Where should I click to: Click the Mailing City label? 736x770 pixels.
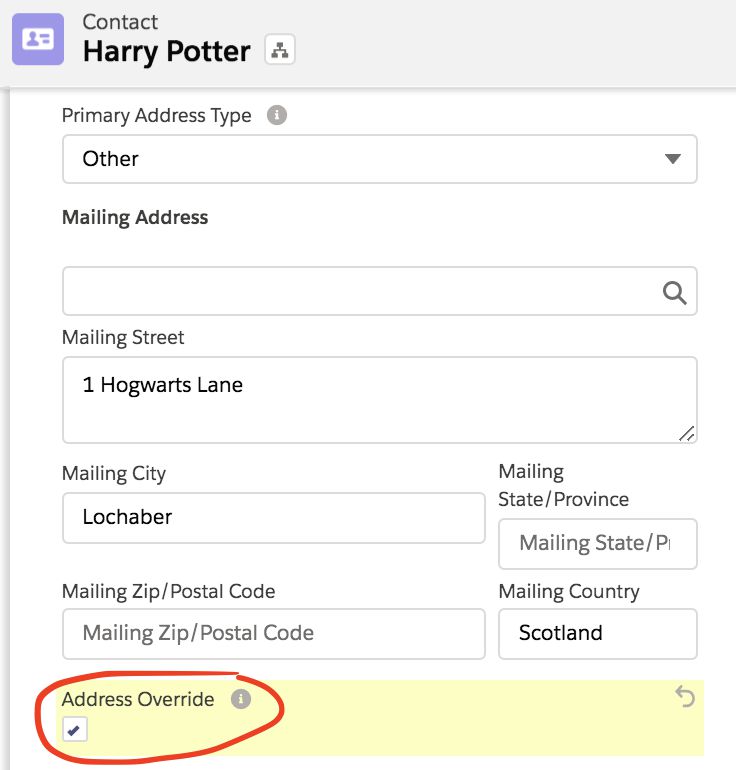(114, 474)
